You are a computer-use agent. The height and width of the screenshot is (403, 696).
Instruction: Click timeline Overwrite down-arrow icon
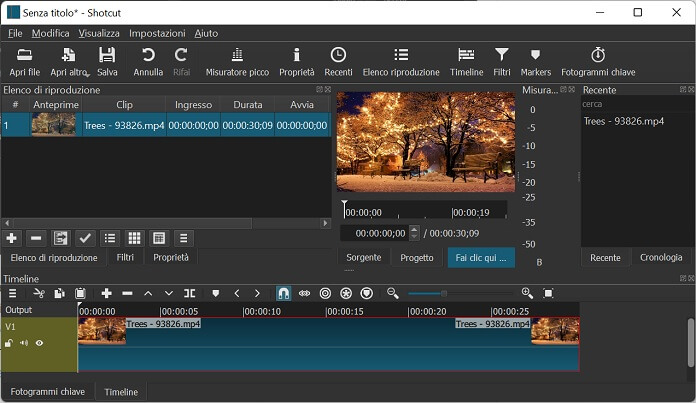[x=169, y=293]
